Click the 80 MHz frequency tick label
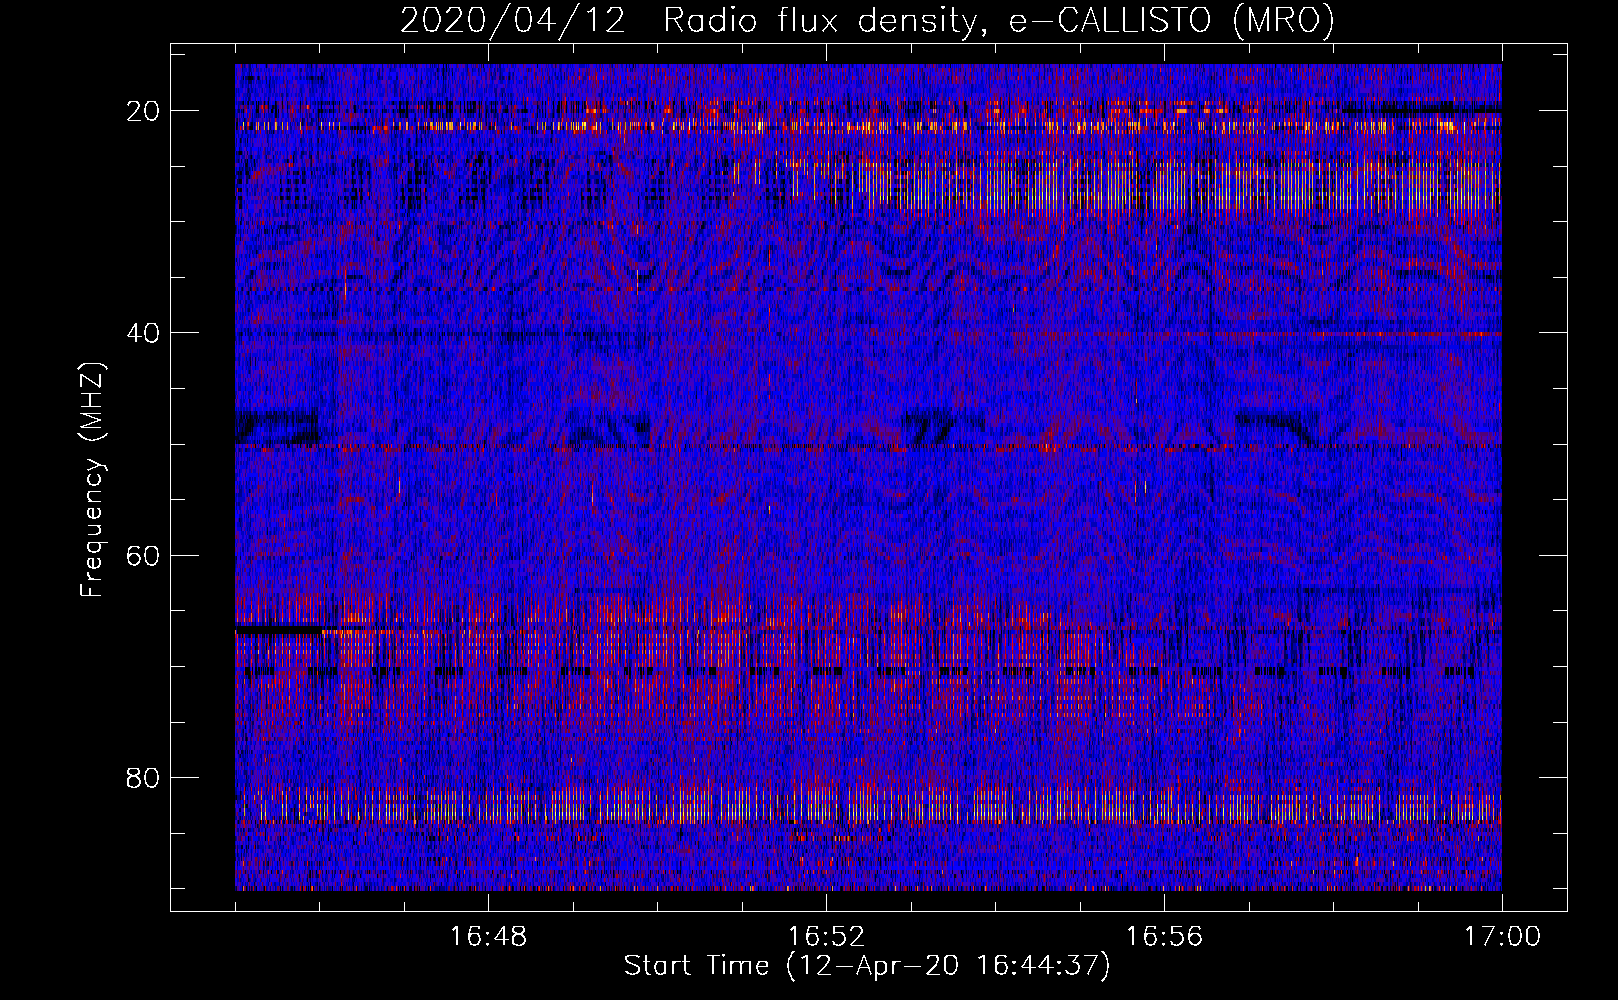This screenshot has width=1618, height=1000. coord(144,778)
